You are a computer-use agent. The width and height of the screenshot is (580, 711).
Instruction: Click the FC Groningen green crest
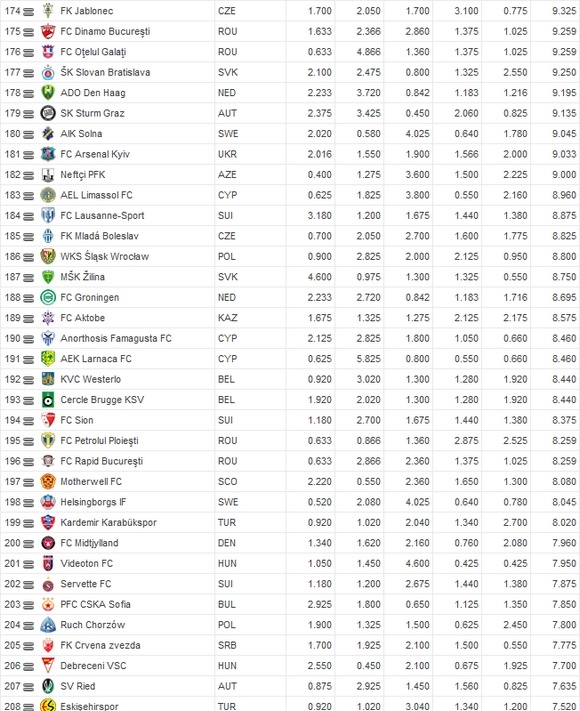pyautogui.click(x=48, y=297)
